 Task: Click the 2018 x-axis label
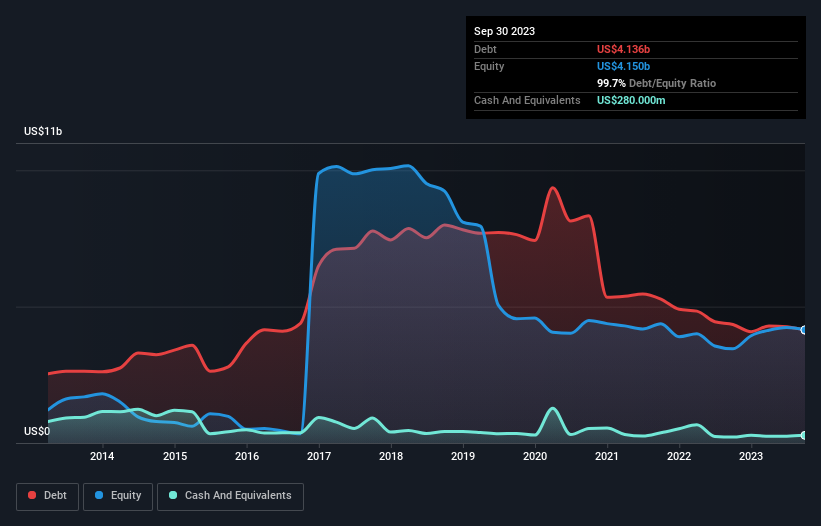click(391, 456)
